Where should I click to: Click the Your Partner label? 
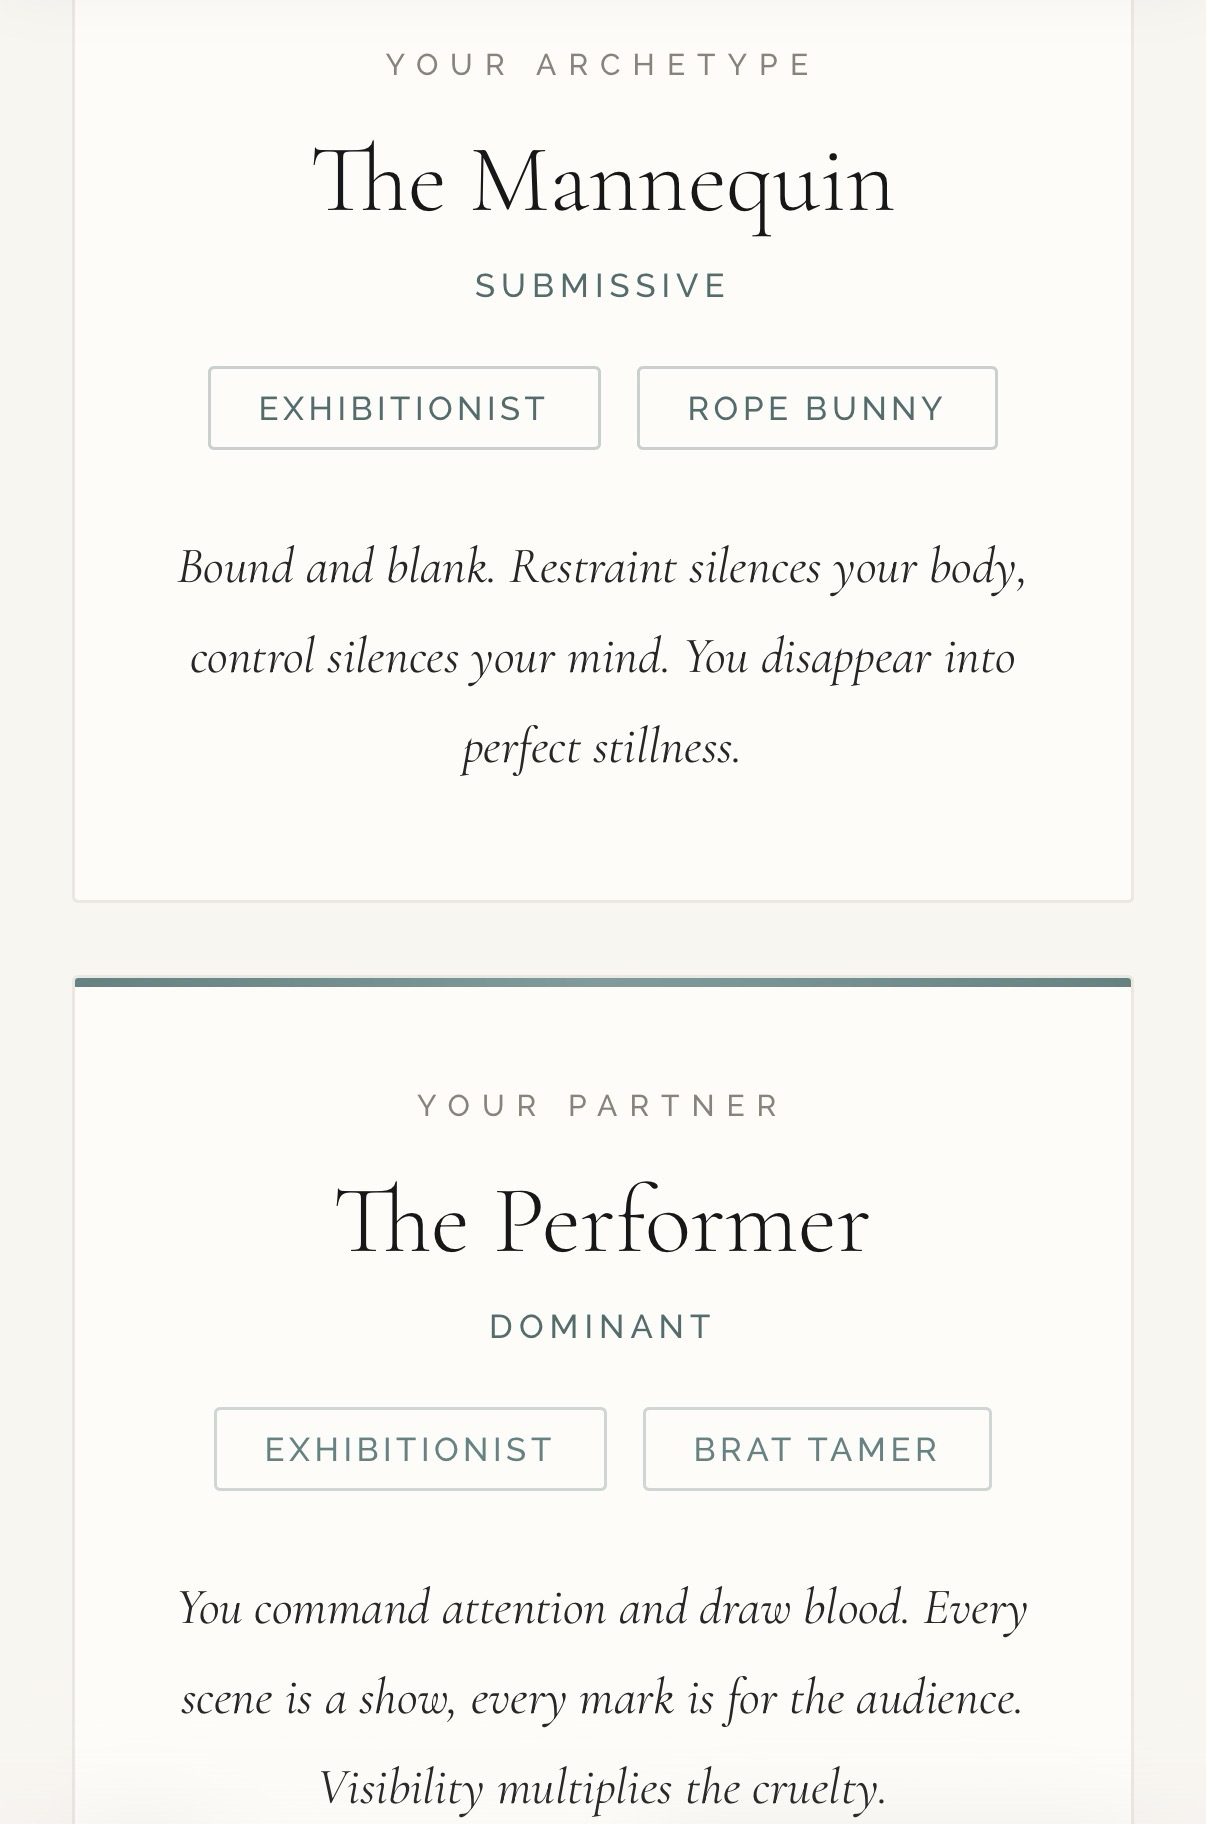click(601, 1106)
